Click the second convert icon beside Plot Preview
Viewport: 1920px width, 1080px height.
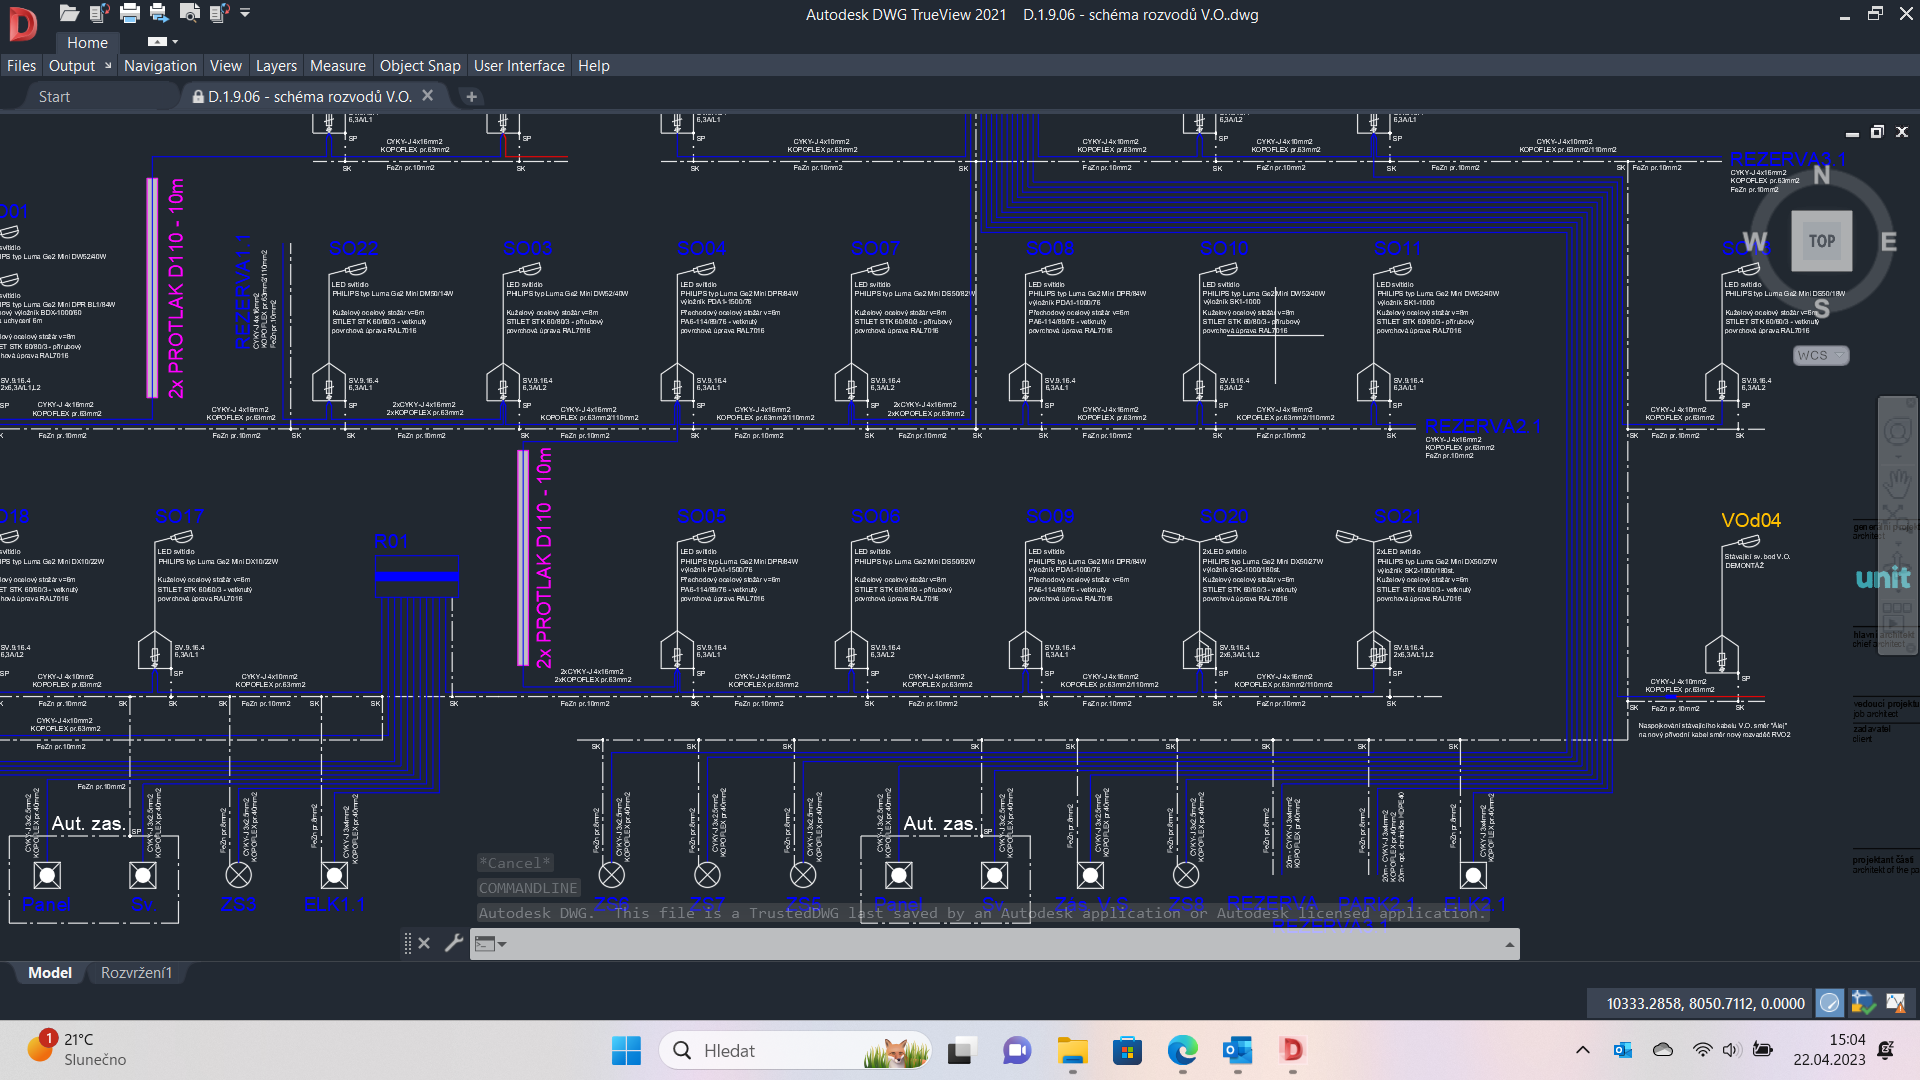click(x=219, y=13)
